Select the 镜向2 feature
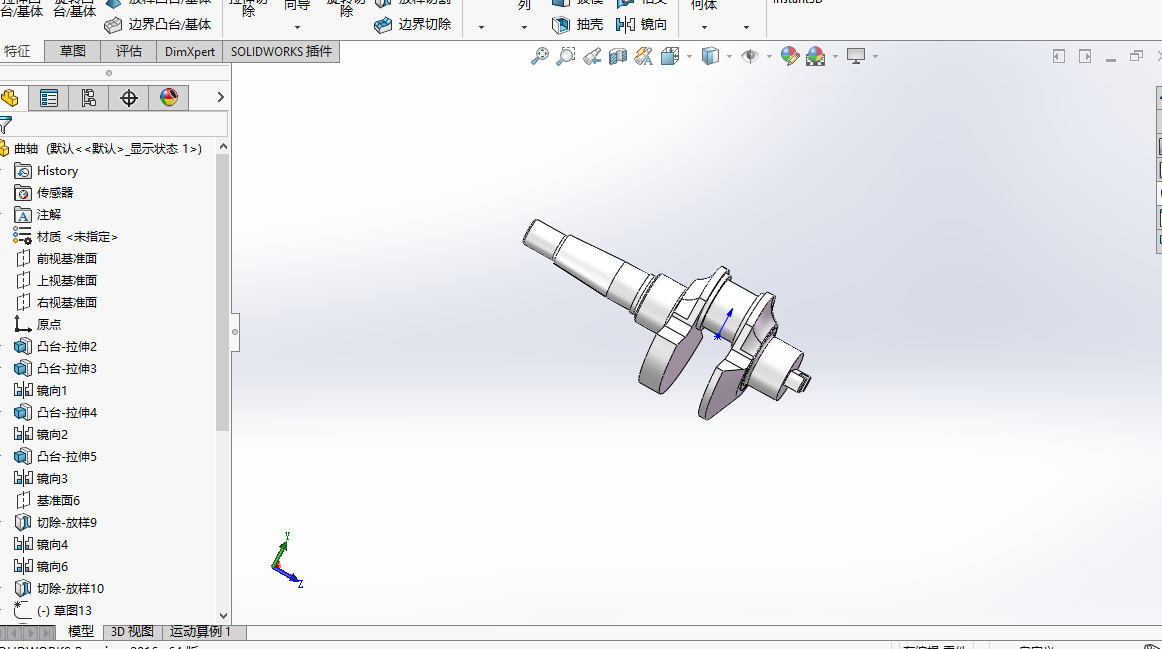Viewport: 1162px width, 649px height. [41, 435]
